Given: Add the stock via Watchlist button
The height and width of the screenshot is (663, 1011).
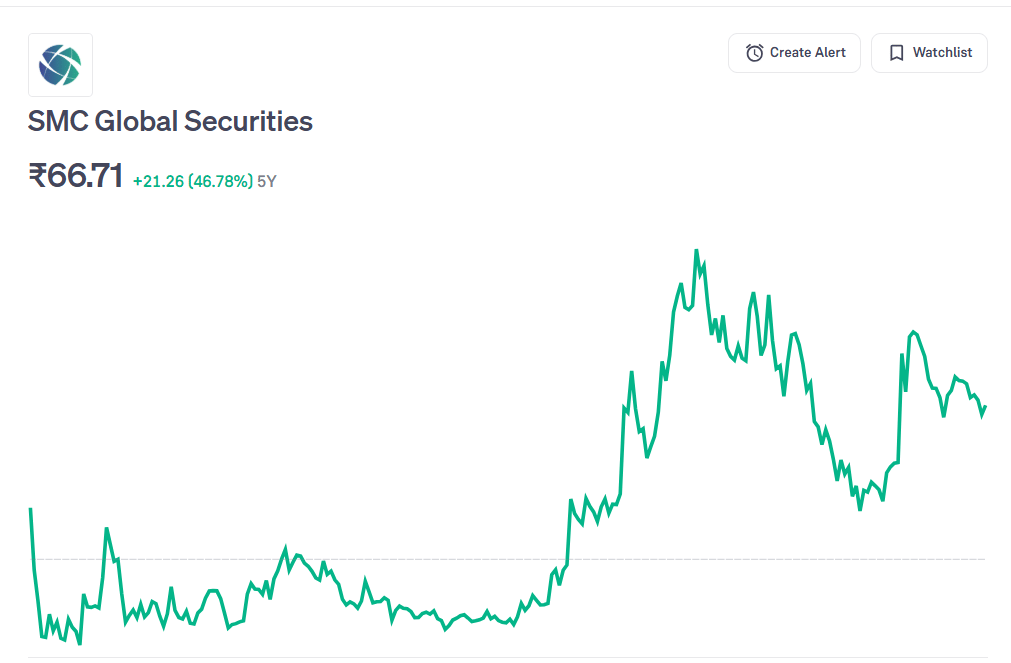Looking at the screenshot, I should [929, 53].
